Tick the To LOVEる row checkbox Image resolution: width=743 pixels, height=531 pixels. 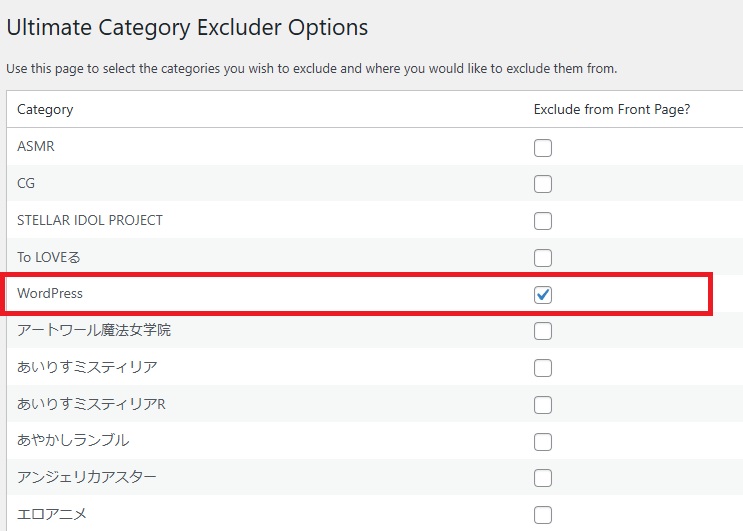[x=543, y=258]
